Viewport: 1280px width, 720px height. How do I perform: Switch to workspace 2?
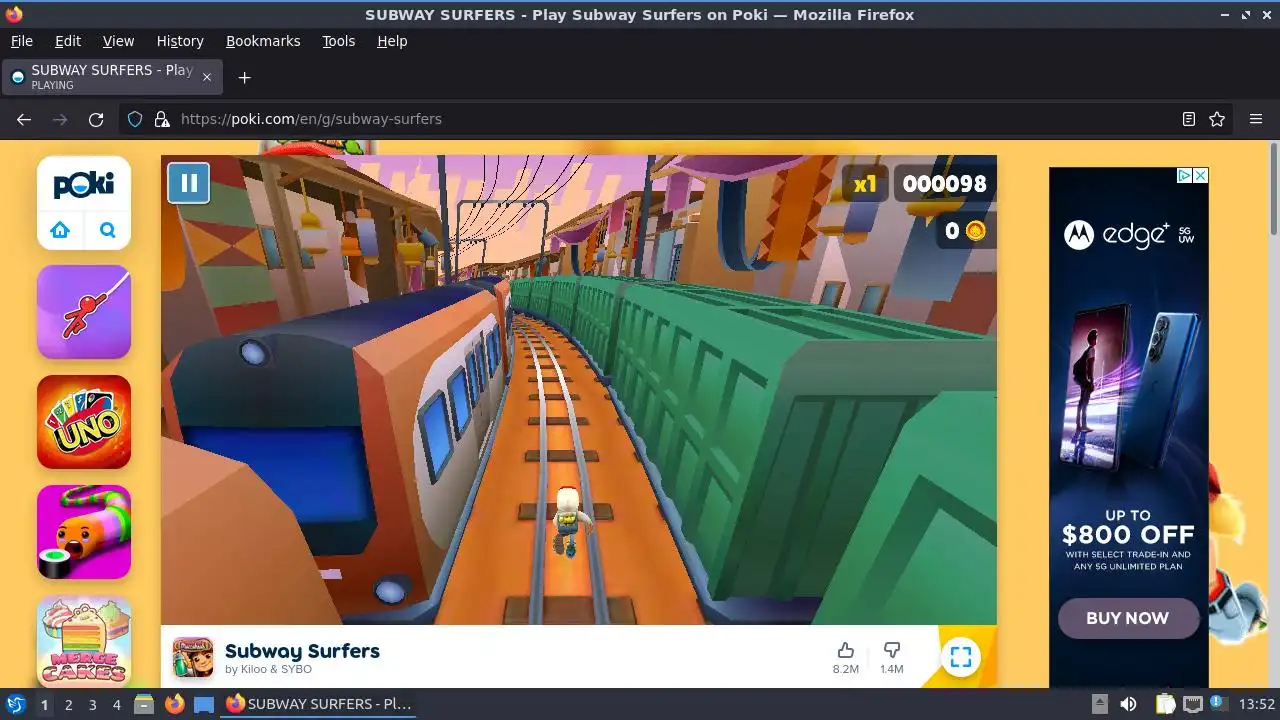(68, 705)
